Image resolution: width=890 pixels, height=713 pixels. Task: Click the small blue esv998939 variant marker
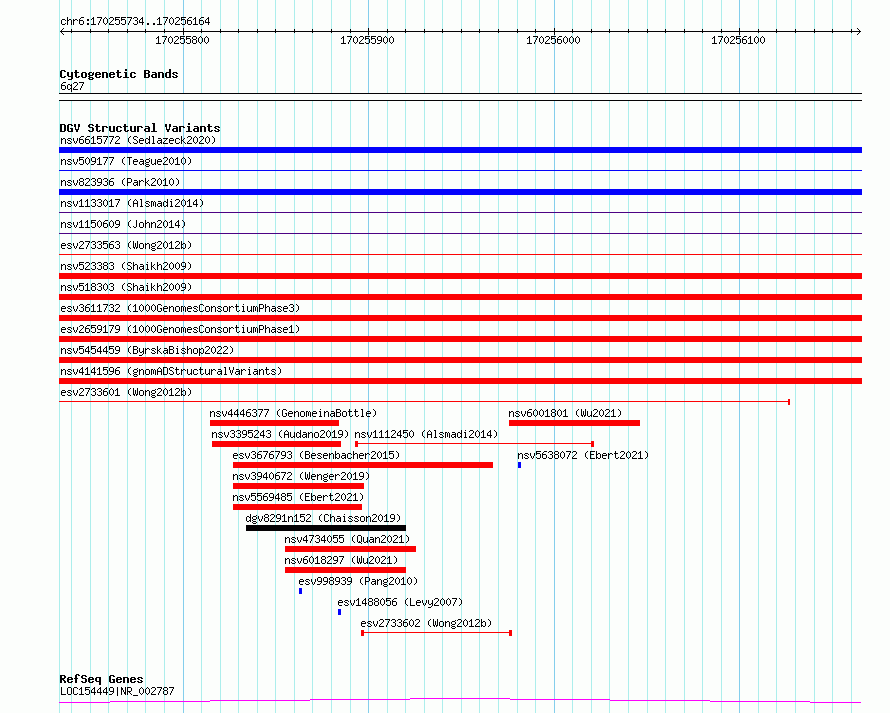pos(300,591)
